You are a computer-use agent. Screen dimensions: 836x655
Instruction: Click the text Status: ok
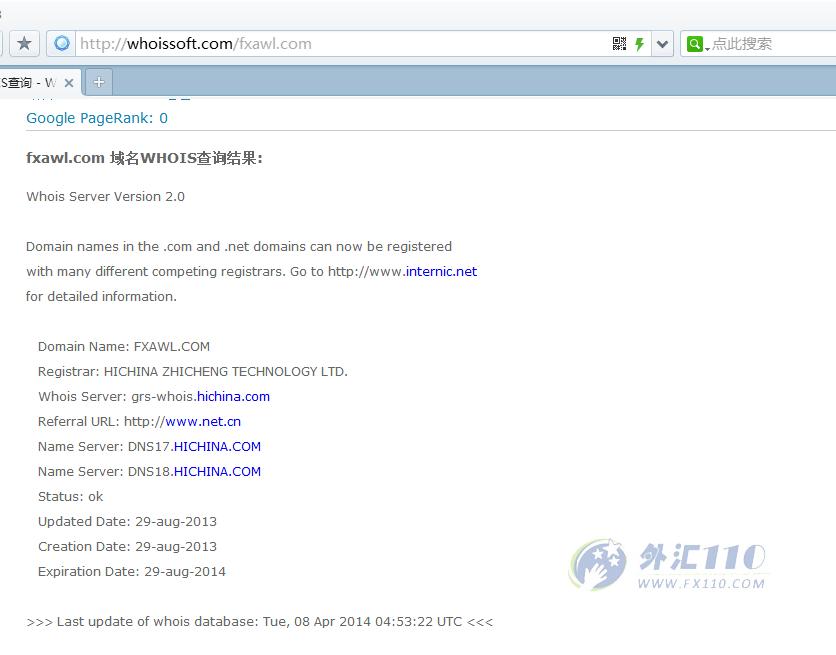[70, 497]
